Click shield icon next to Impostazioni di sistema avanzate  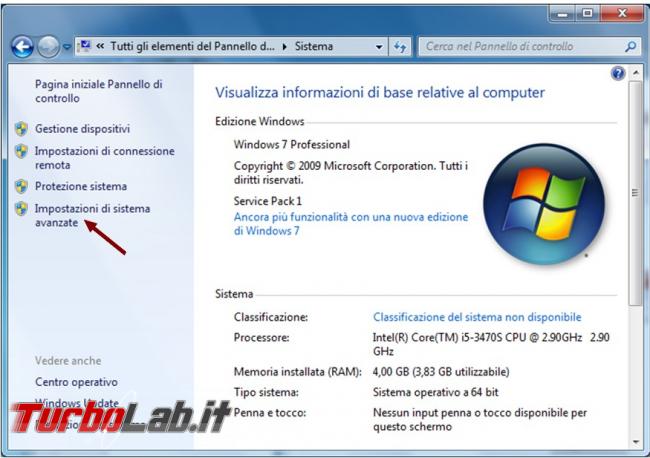point(21,208)
